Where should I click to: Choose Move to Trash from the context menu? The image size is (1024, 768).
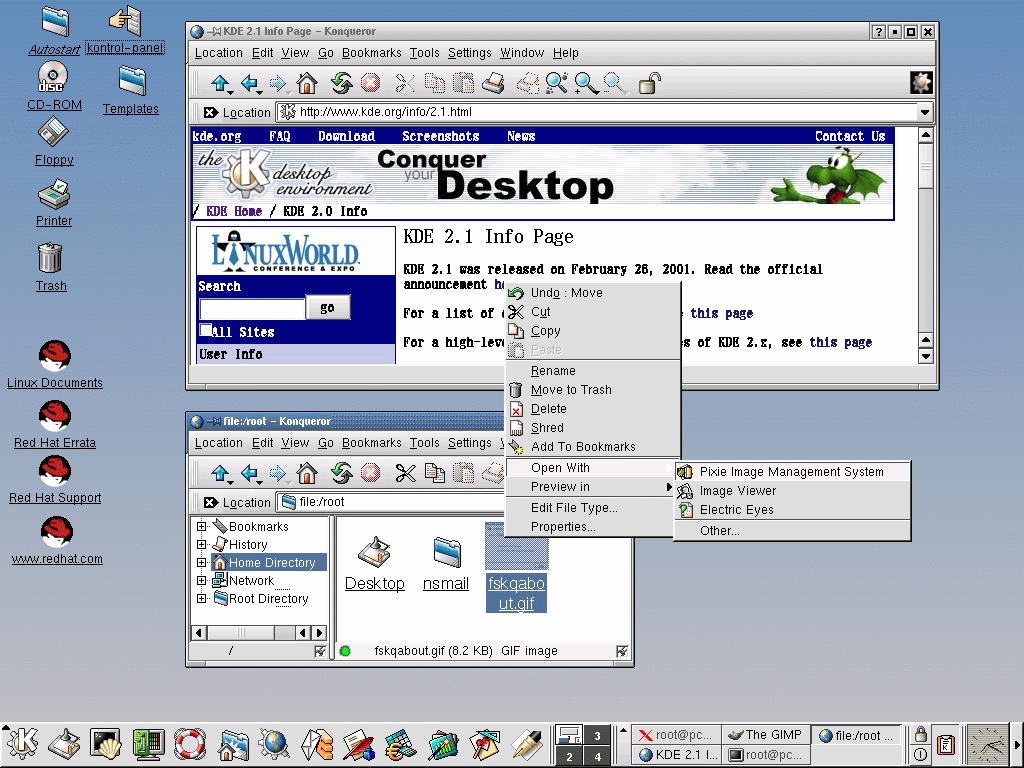(593, 390)
